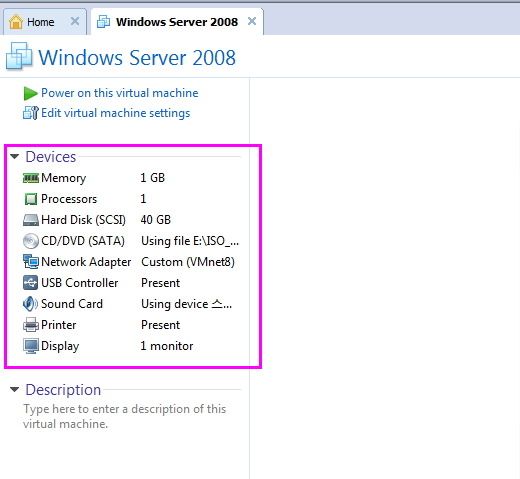Select the CD/DVD (SATA) label
This screenshot has width=520, height=479.
coord(83,241)
